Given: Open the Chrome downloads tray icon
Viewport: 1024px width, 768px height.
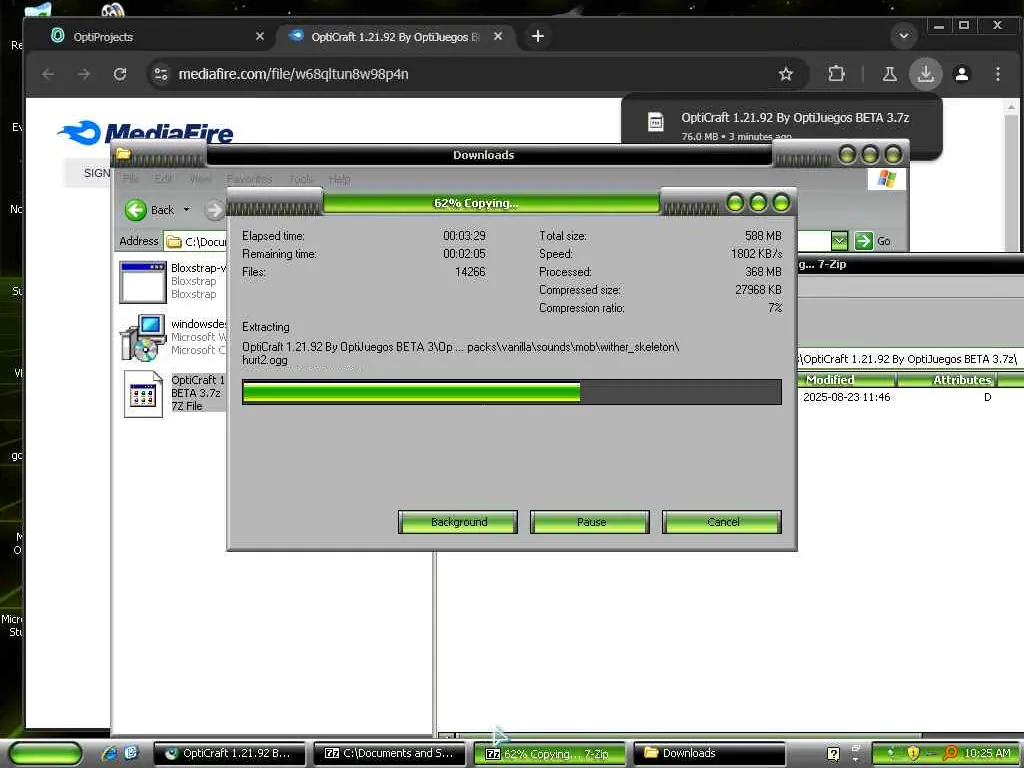Looking at the screenshot, I should 925,74.
